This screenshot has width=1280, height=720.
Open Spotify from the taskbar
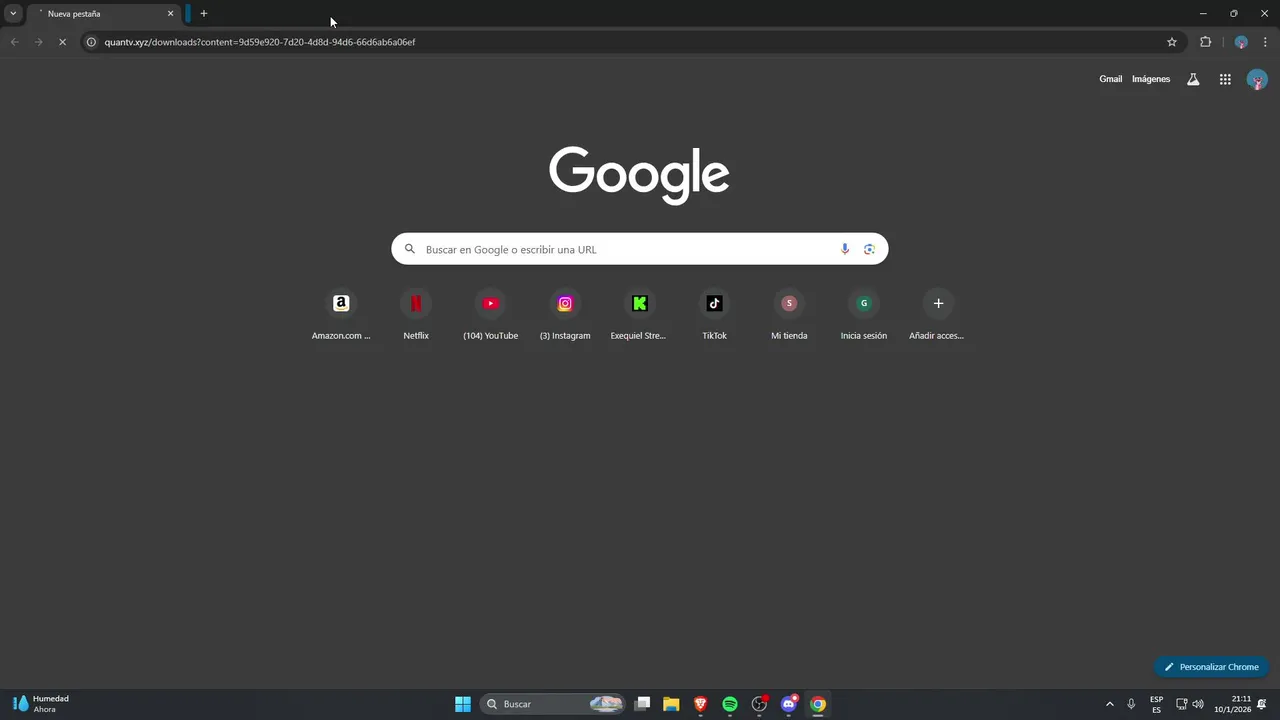[730, 704]
